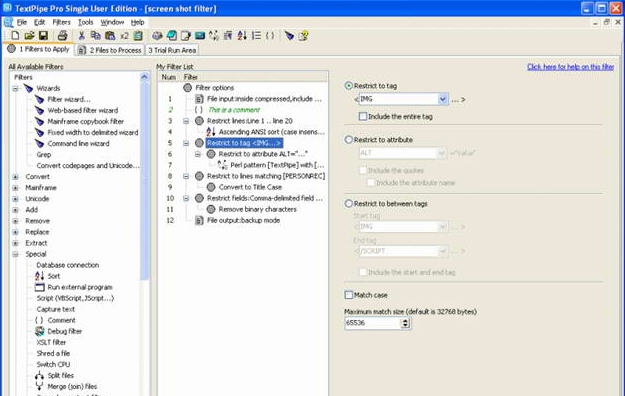Image resolution: width=625 pixels, height=396 pixels.
Task: Click the filter wizard funnel toolbar icon
Action: [289, 35]
